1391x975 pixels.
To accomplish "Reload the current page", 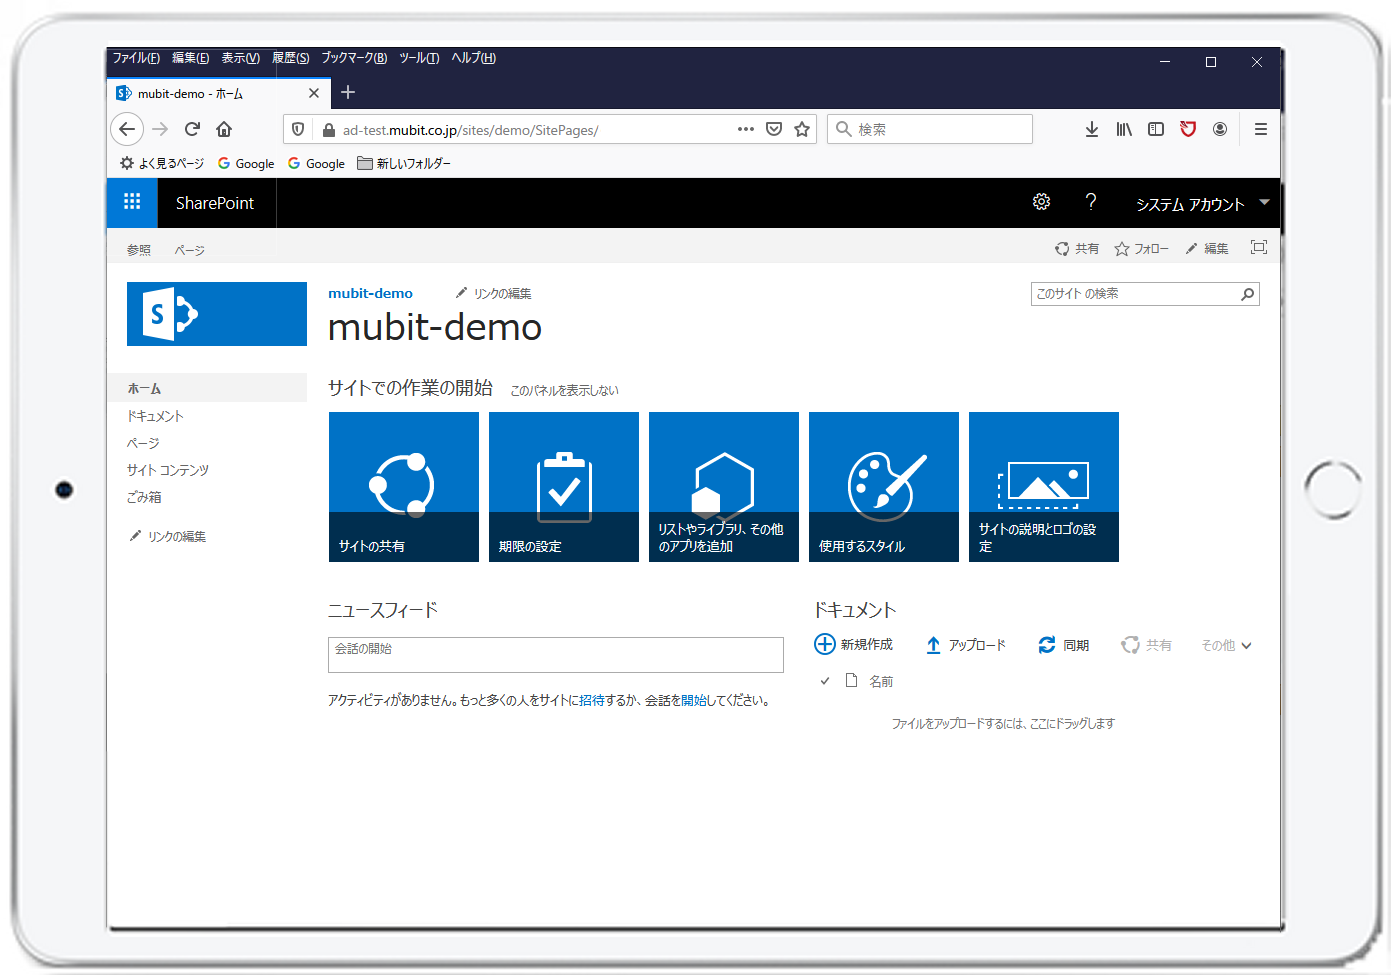I will click(192, 129).
